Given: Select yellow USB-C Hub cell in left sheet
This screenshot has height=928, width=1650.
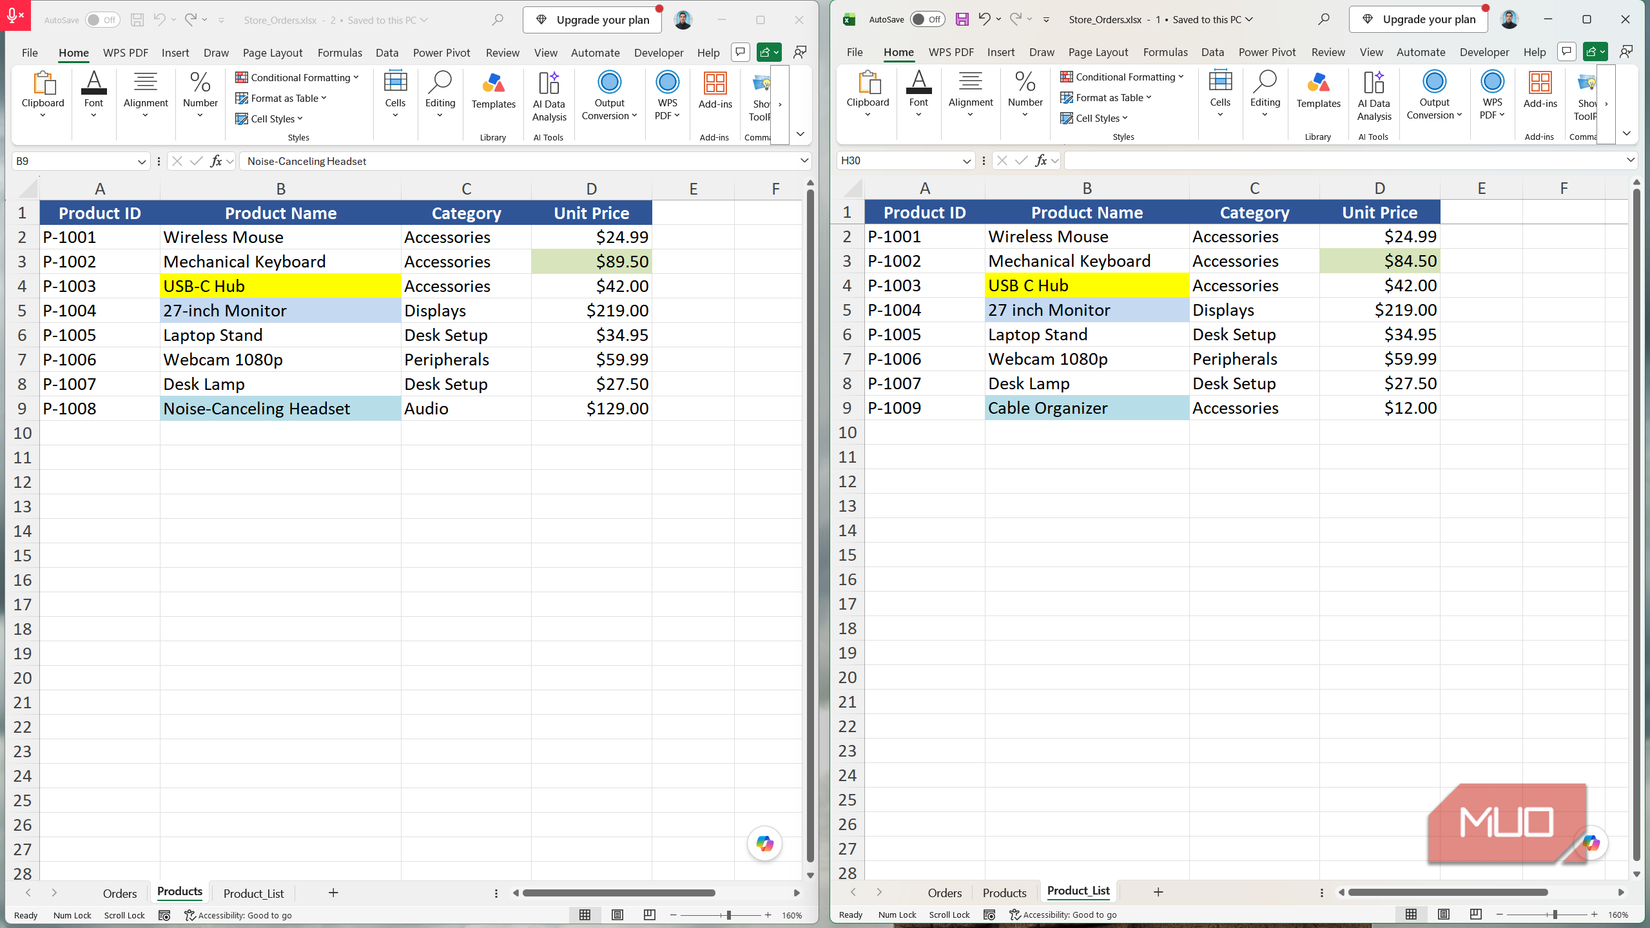Looking at the screenshot, I should 280,286.
